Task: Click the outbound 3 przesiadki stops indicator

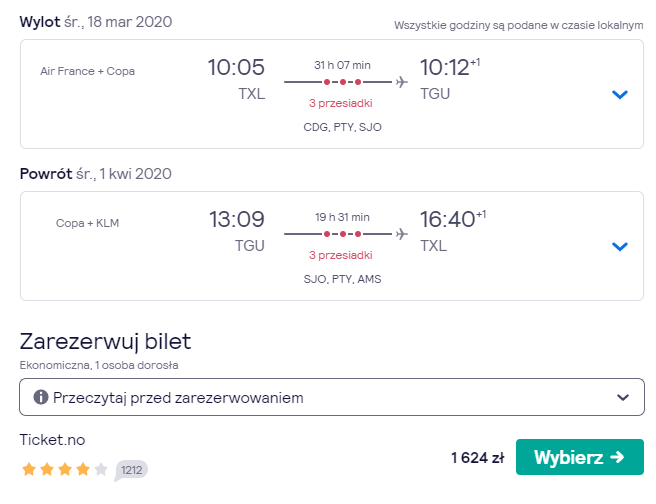Action: coord(341,103)
